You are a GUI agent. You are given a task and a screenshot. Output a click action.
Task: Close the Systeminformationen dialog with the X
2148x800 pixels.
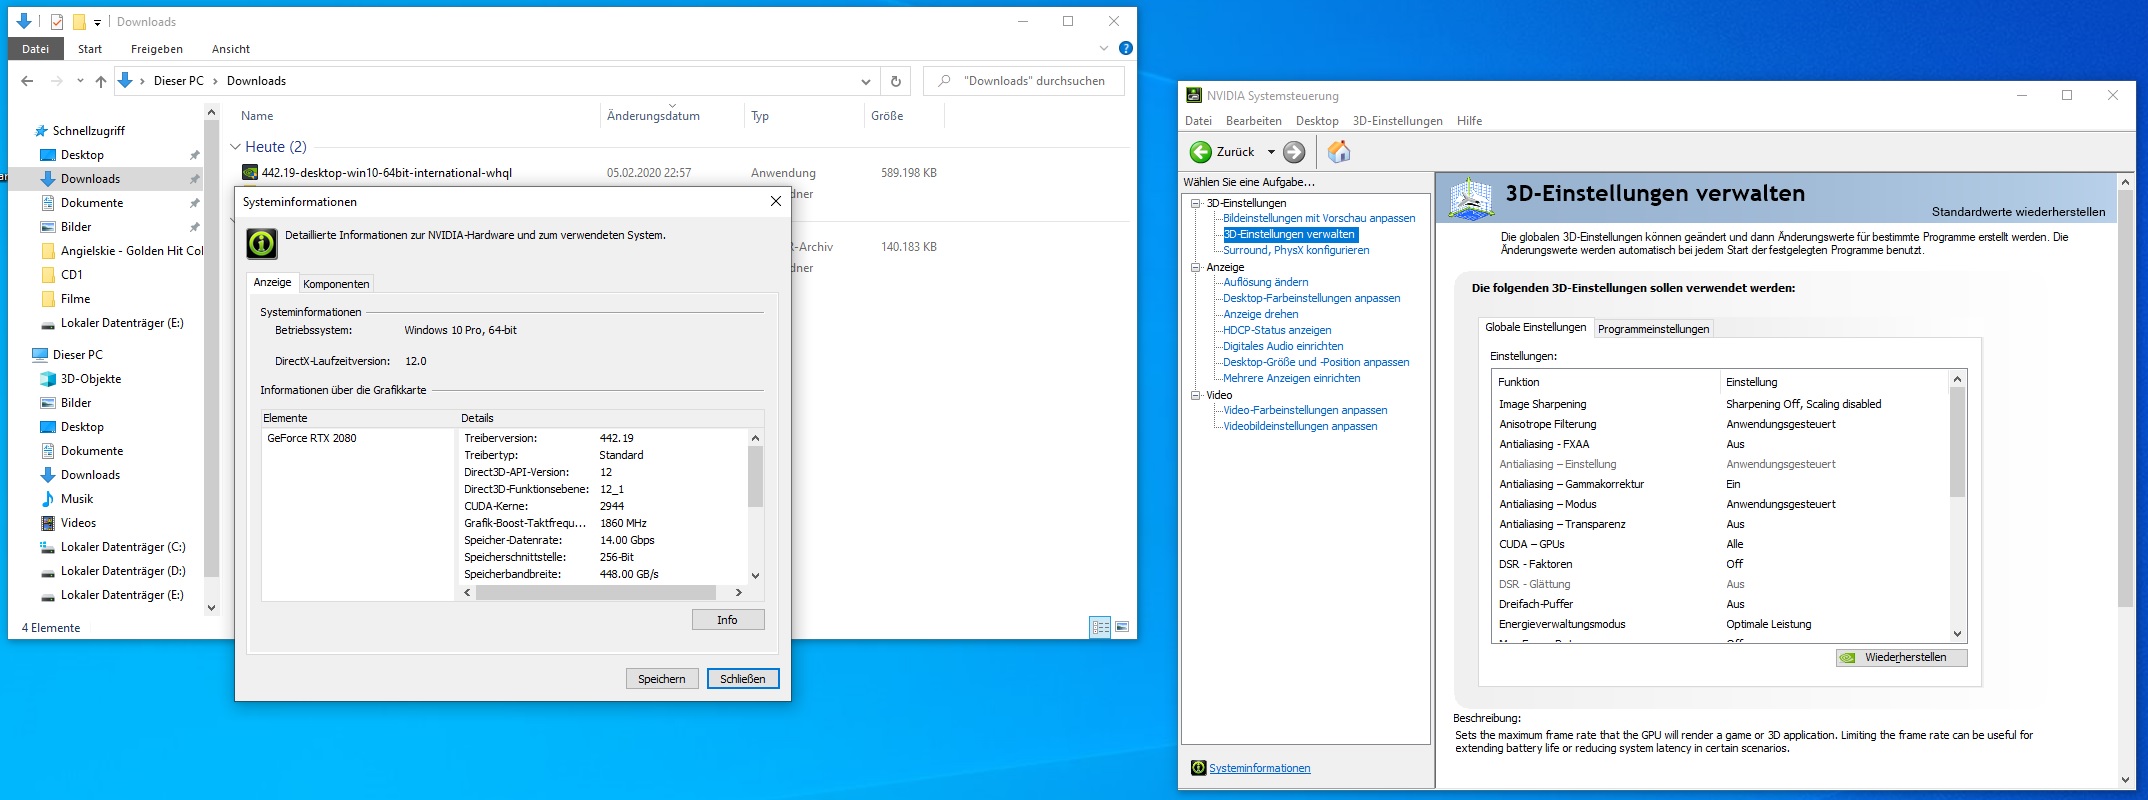(x=775, y=201)
